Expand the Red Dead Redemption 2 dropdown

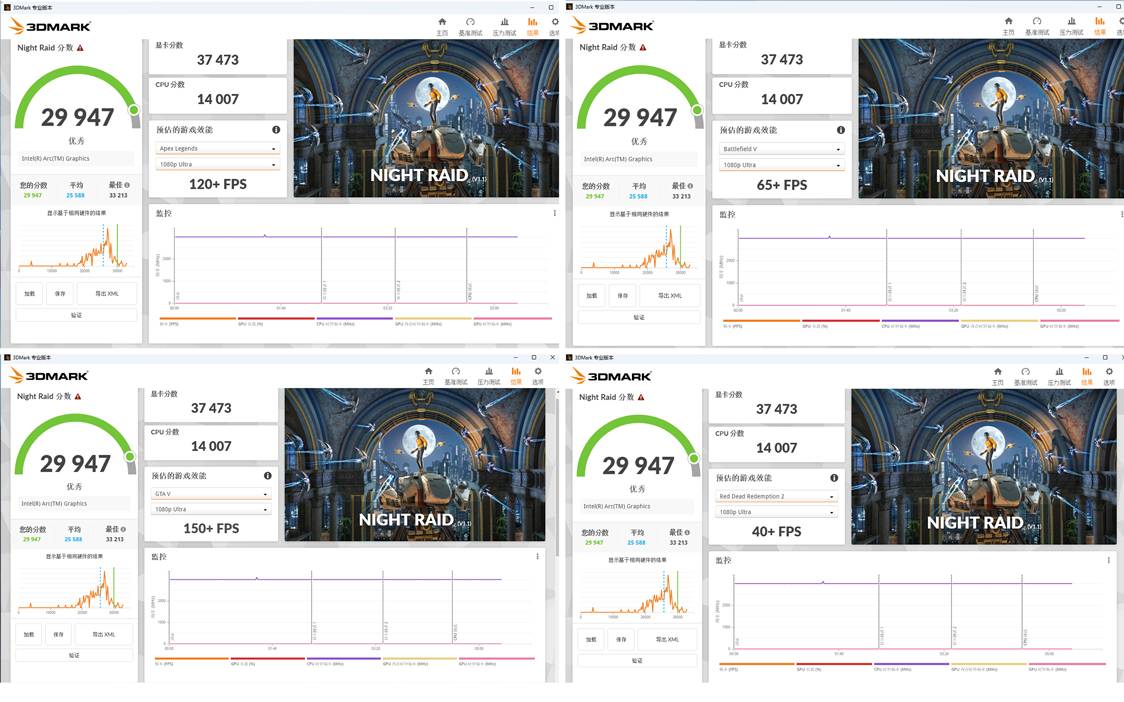(777, 496)
